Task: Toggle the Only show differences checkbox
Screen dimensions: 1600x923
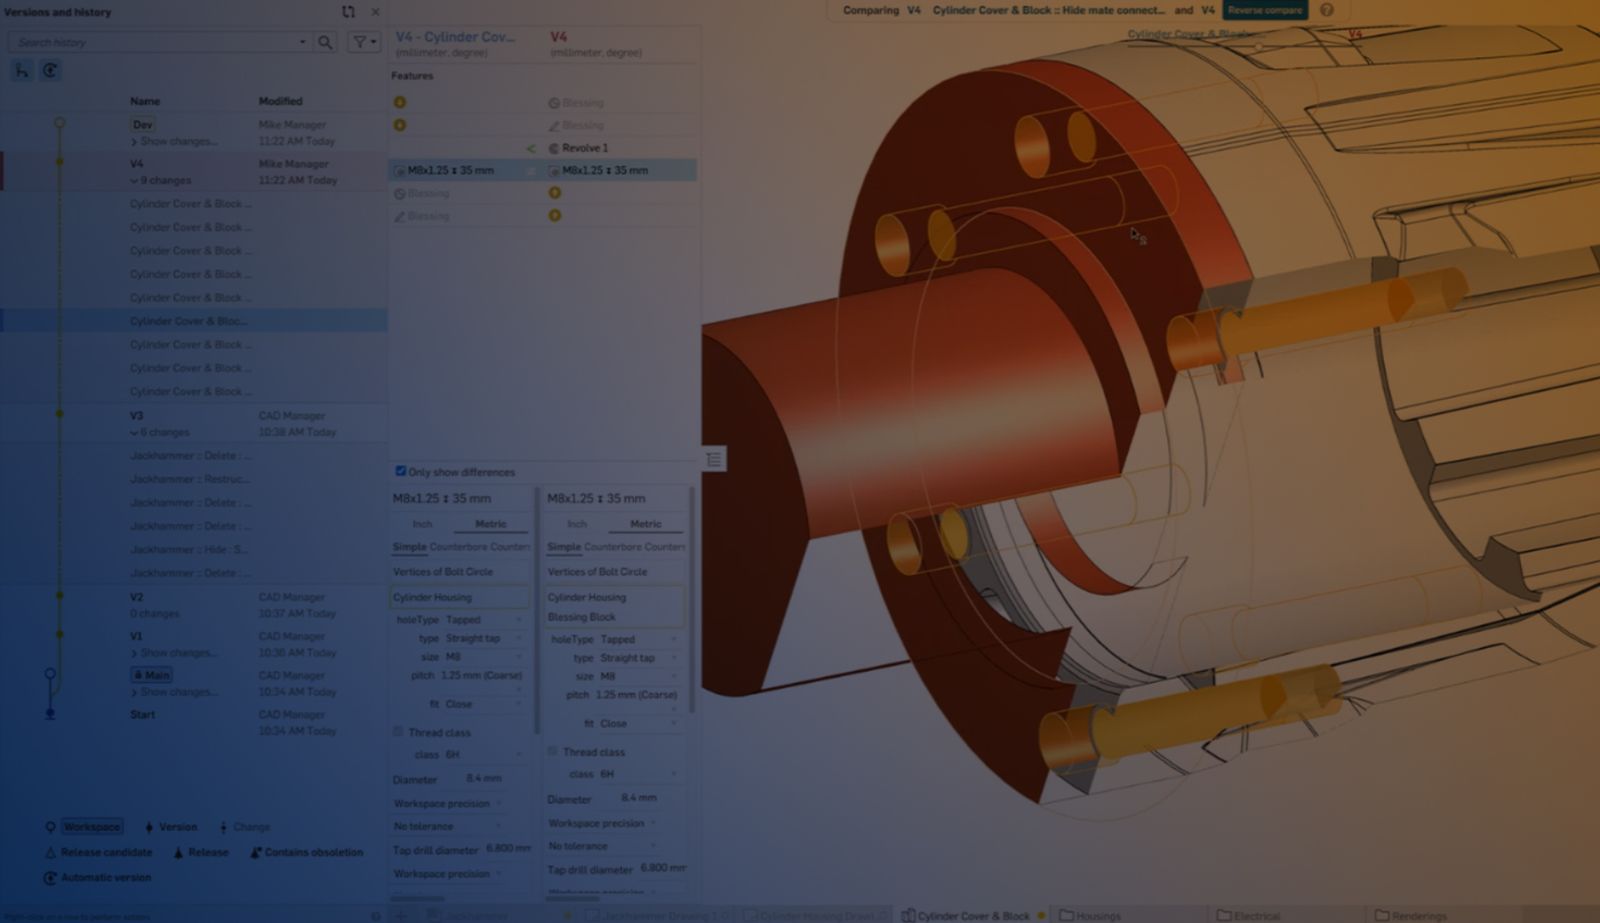Action: pyautogui.click(x=400, y=471)
